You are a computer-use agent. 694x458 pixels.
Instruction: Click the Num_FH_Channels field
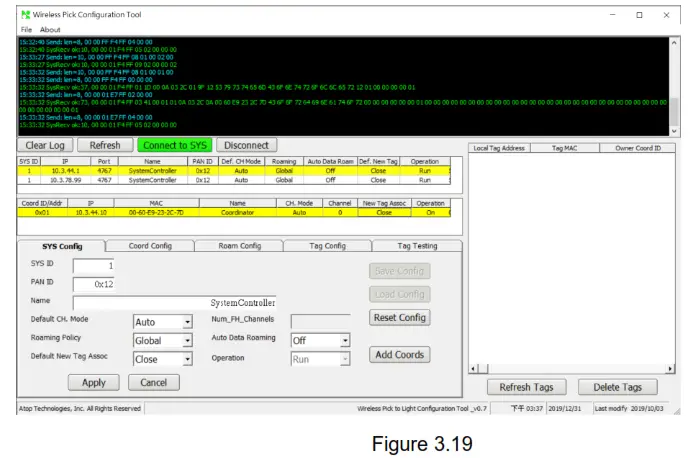(320, 321)
